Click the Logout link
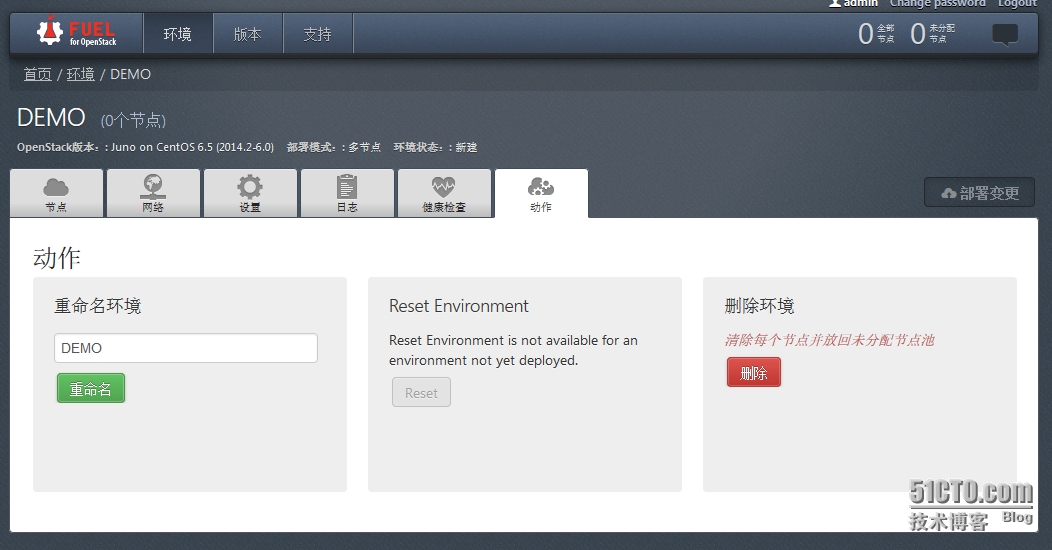 1017,3
